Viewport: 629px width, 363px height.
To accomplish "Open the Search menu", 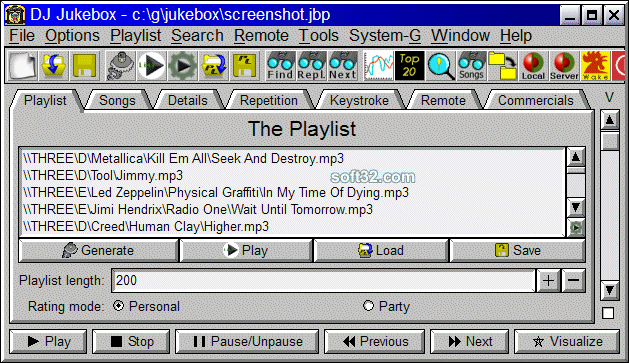I will [x=197, y=36].
